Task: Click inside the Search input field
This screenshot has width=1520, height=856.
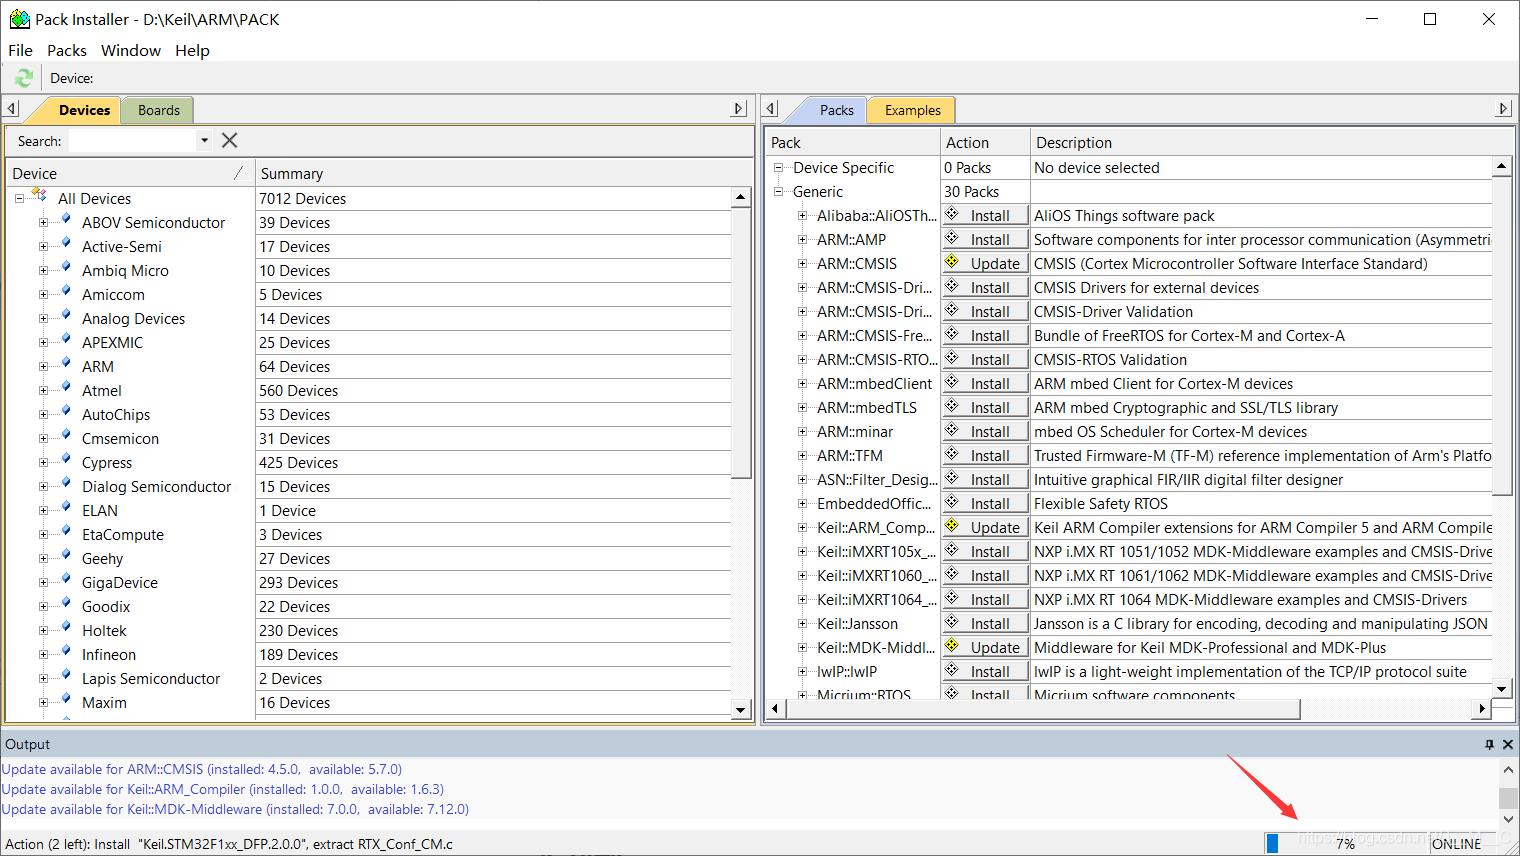Action: pos(132,141)
